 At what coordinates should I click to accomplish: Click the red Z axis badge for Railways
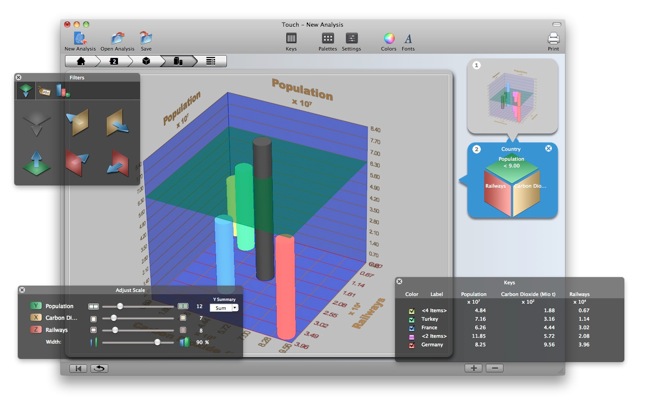pyautogui.click(x=36, y=330)
